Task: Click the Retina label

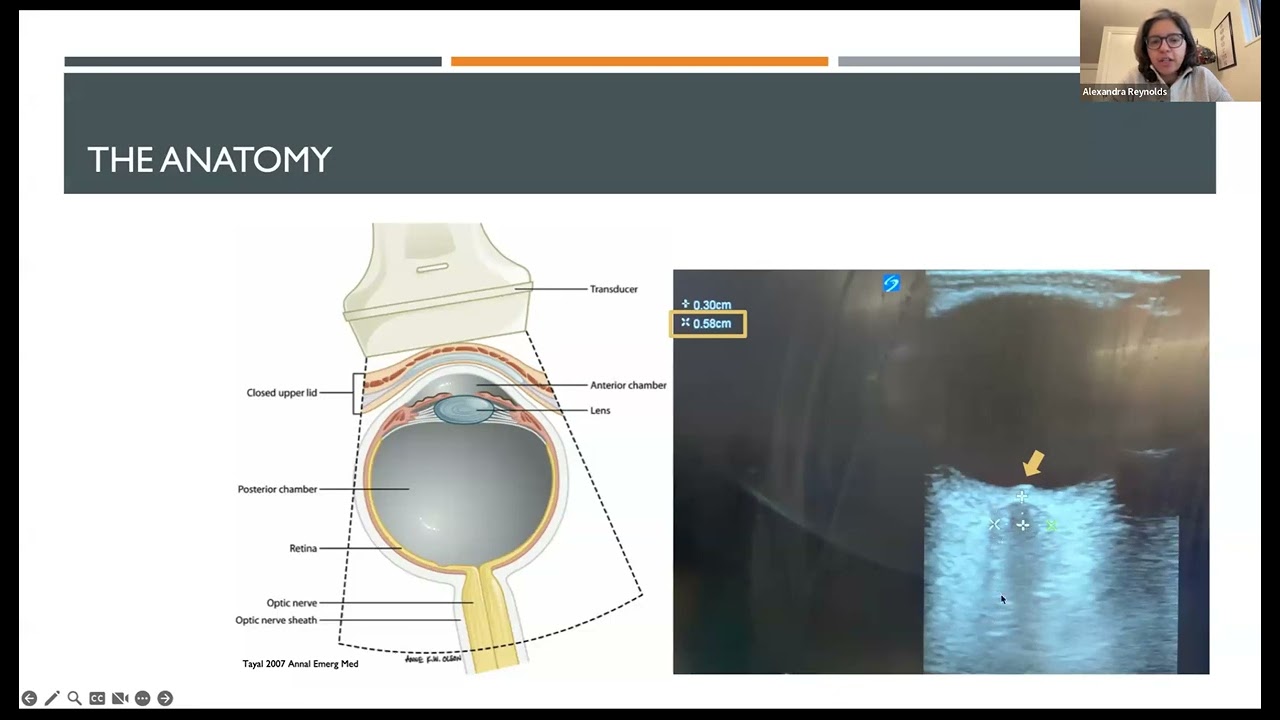Action: click(x=303, y=548)
